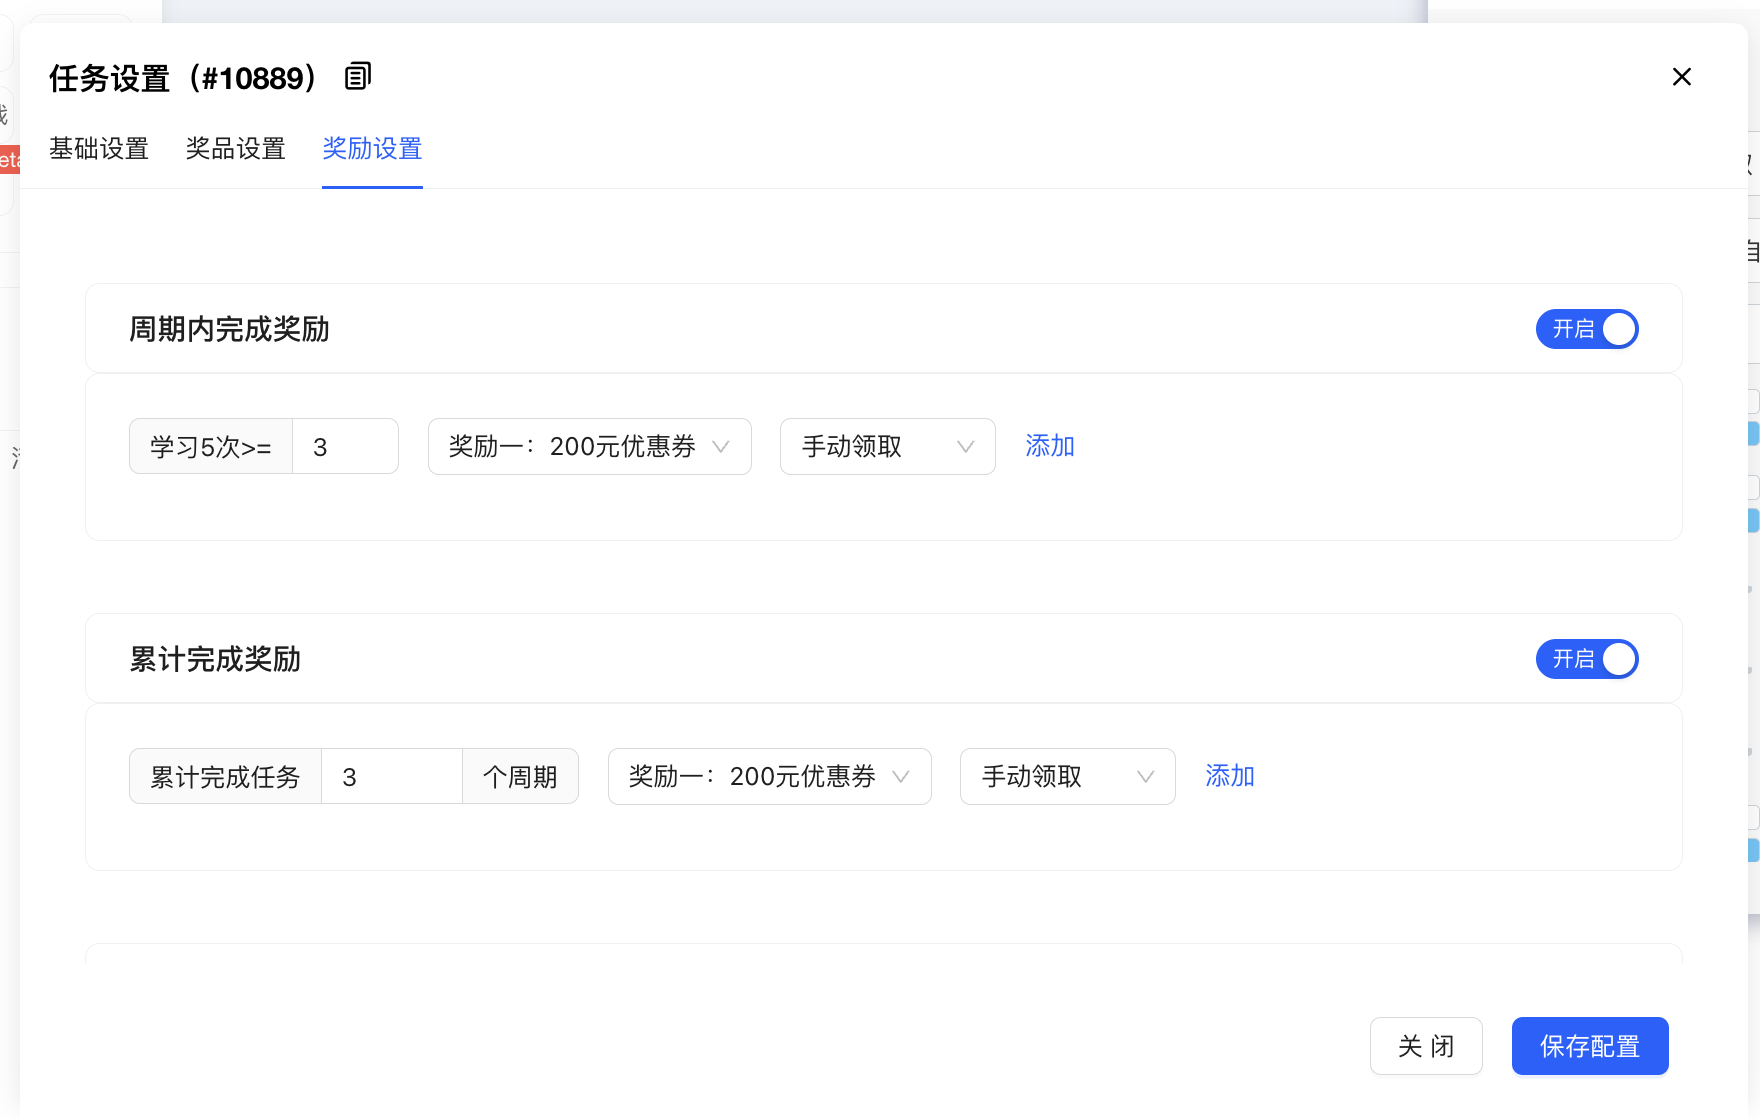Switch to the 基础设置 tab
Screen dimensions: 1760x1118
[x=99, y=149]
